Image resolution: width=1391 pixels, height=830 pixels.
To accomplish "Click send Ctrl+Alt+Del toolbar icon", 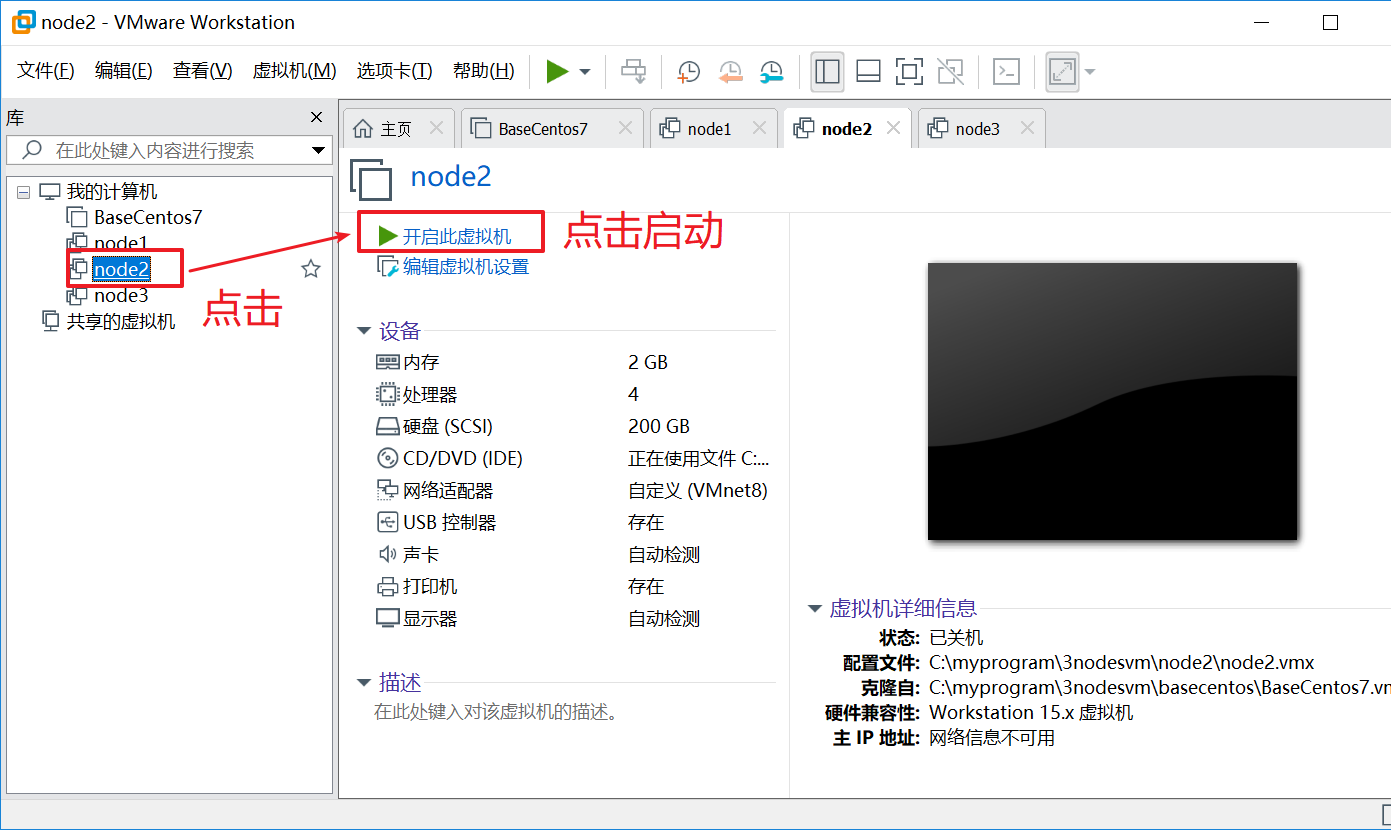I will pos(633,71).
